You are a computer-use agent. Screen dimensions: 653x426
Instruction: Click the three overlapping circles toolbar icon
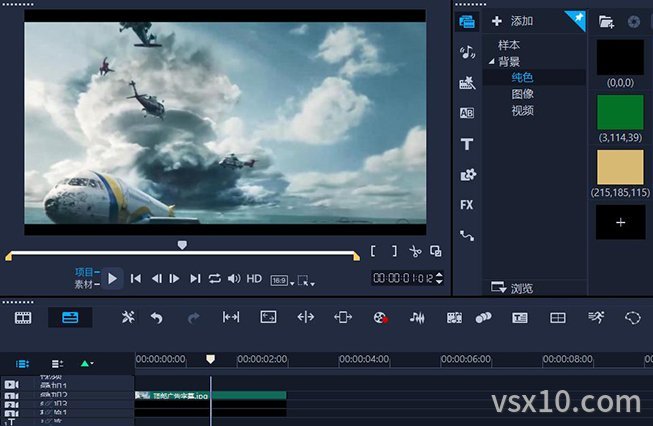click(x=483, y=318)
